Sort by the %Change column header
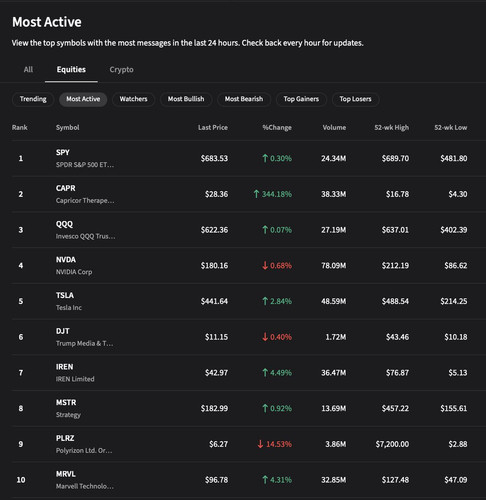Image resolution: width=486 pixels, height=500 pixels. [277, 128]
